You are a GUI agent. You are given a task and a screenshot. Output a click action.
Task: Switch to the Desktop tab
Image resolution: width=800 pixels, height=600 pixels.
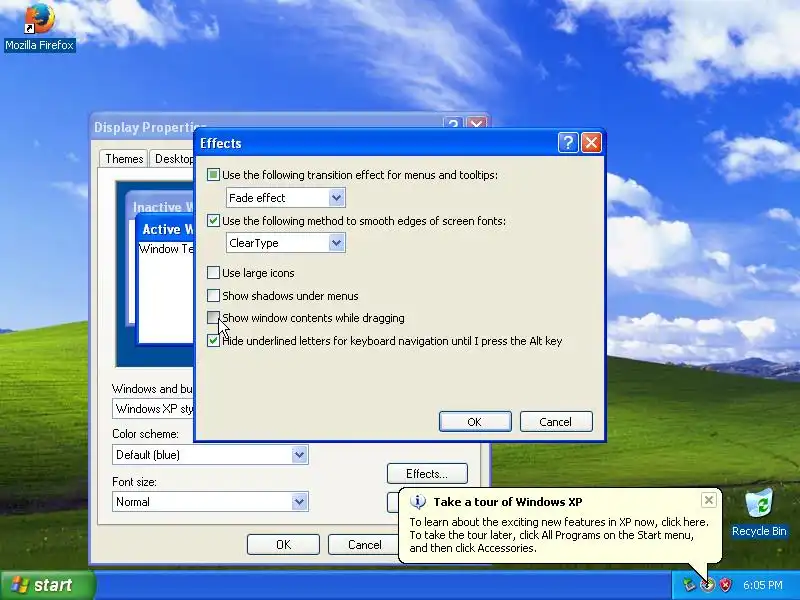click(172, 159)
